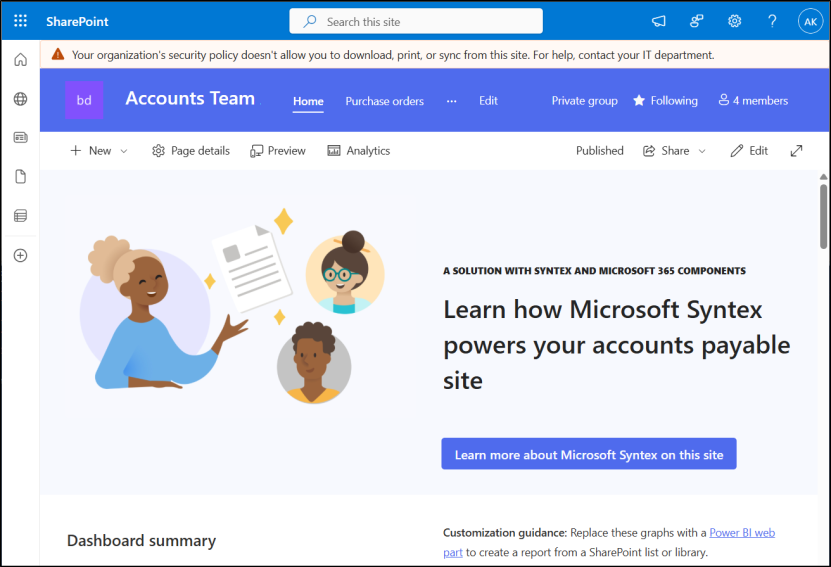The image size is (831, 567).
Task: Expand the Share dropdown chevron
Action: point(702,152)
